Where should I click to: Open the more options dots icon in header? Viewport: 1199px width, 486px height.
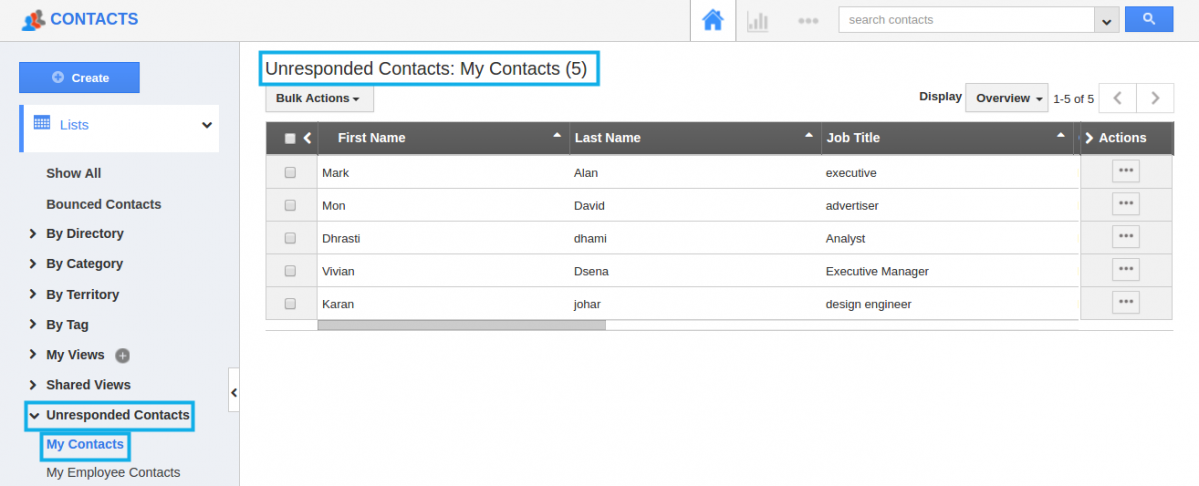(808, 21)
